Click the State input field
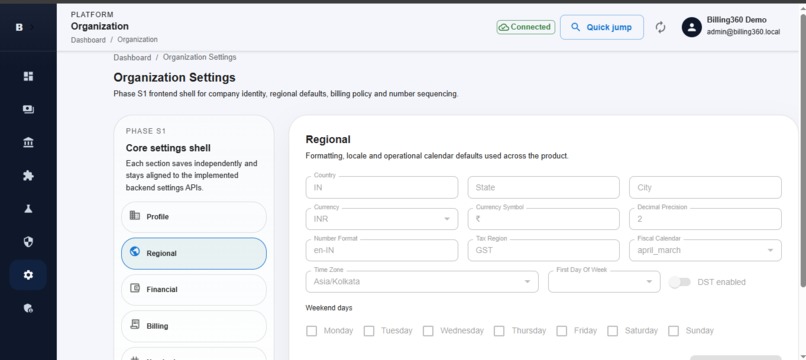This screenshot has height=360, width=806. pyautogui.click(x=543, y=187)
